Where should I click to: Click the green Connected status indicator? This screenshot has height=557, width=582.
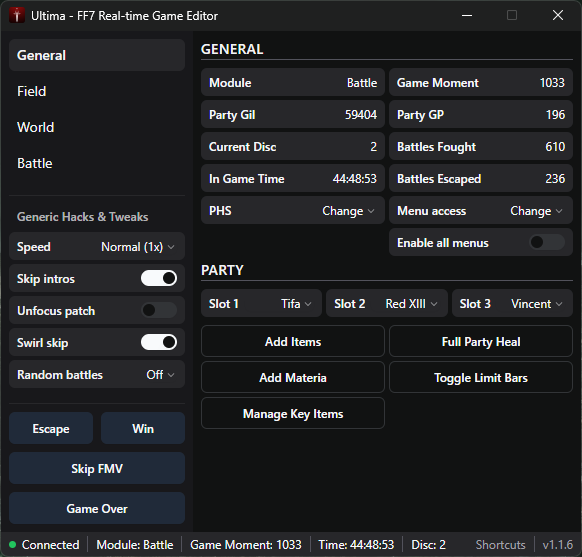point(13,544)
